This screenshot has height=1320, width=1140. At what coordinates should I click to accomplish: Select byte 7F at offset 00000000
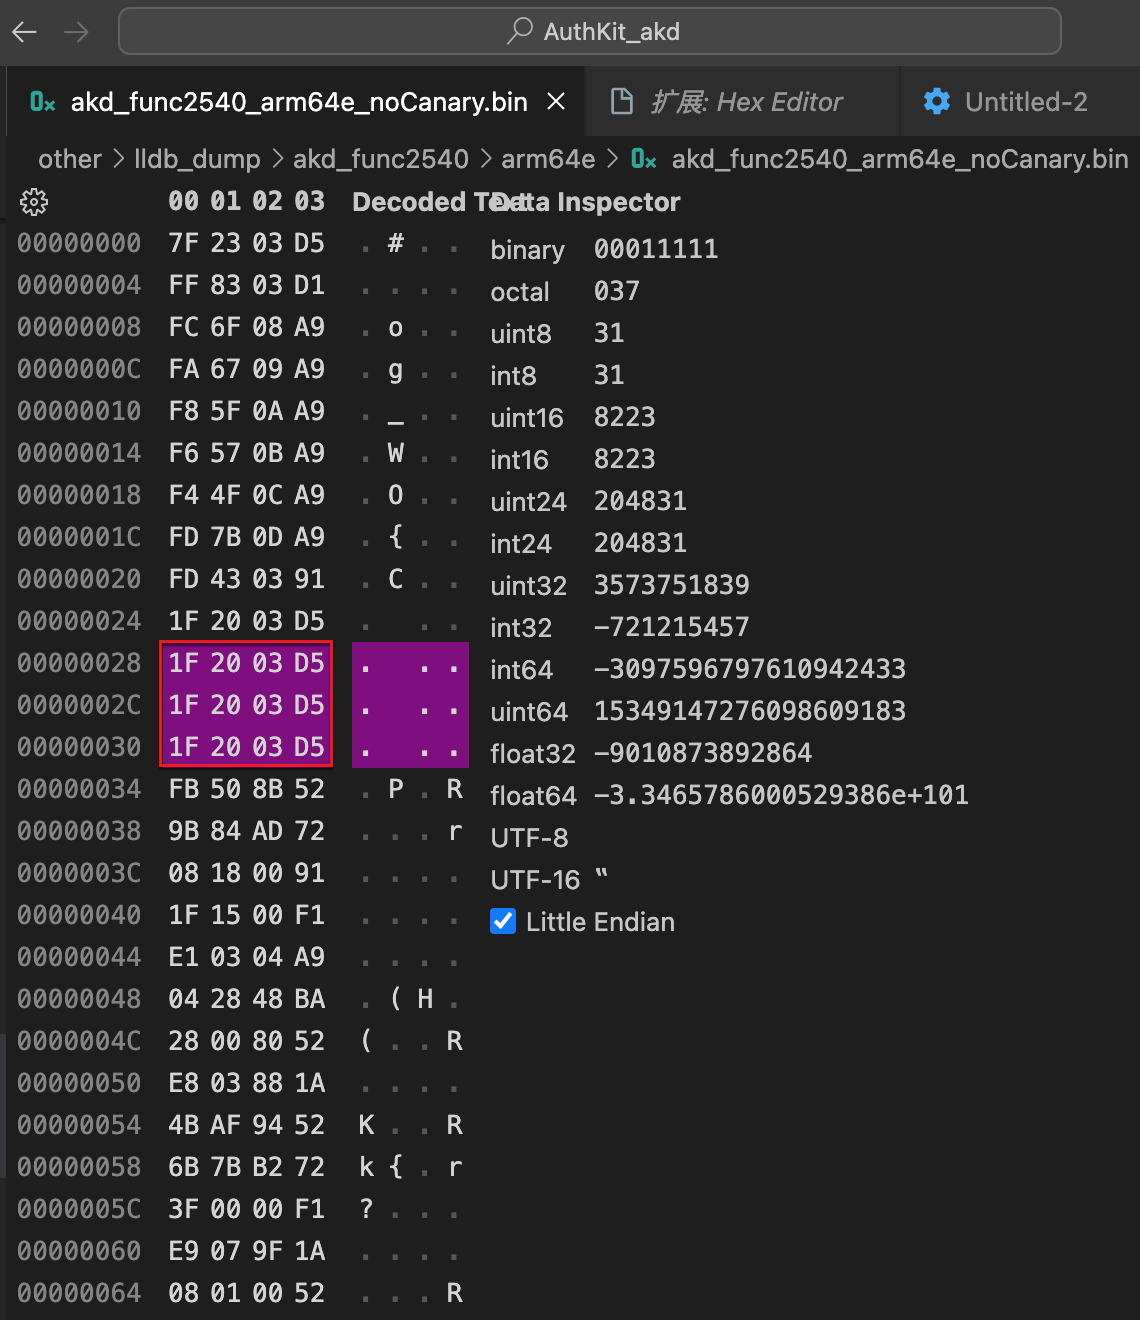point(184,243)
